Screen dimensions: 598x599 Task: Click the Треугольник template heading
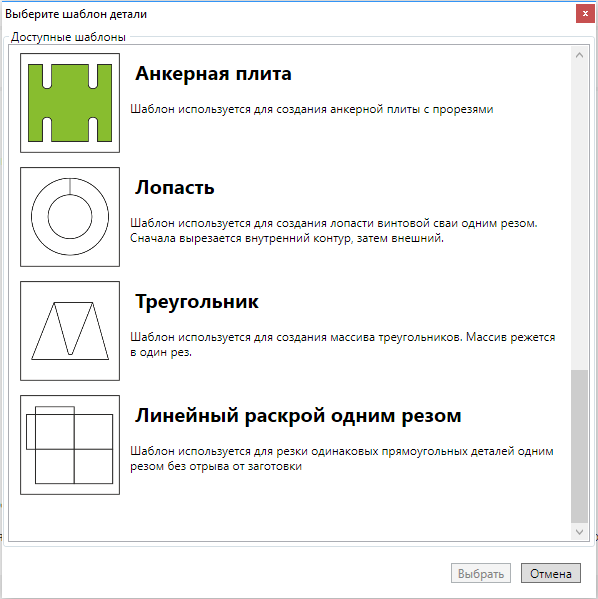(x=197, y=302)
